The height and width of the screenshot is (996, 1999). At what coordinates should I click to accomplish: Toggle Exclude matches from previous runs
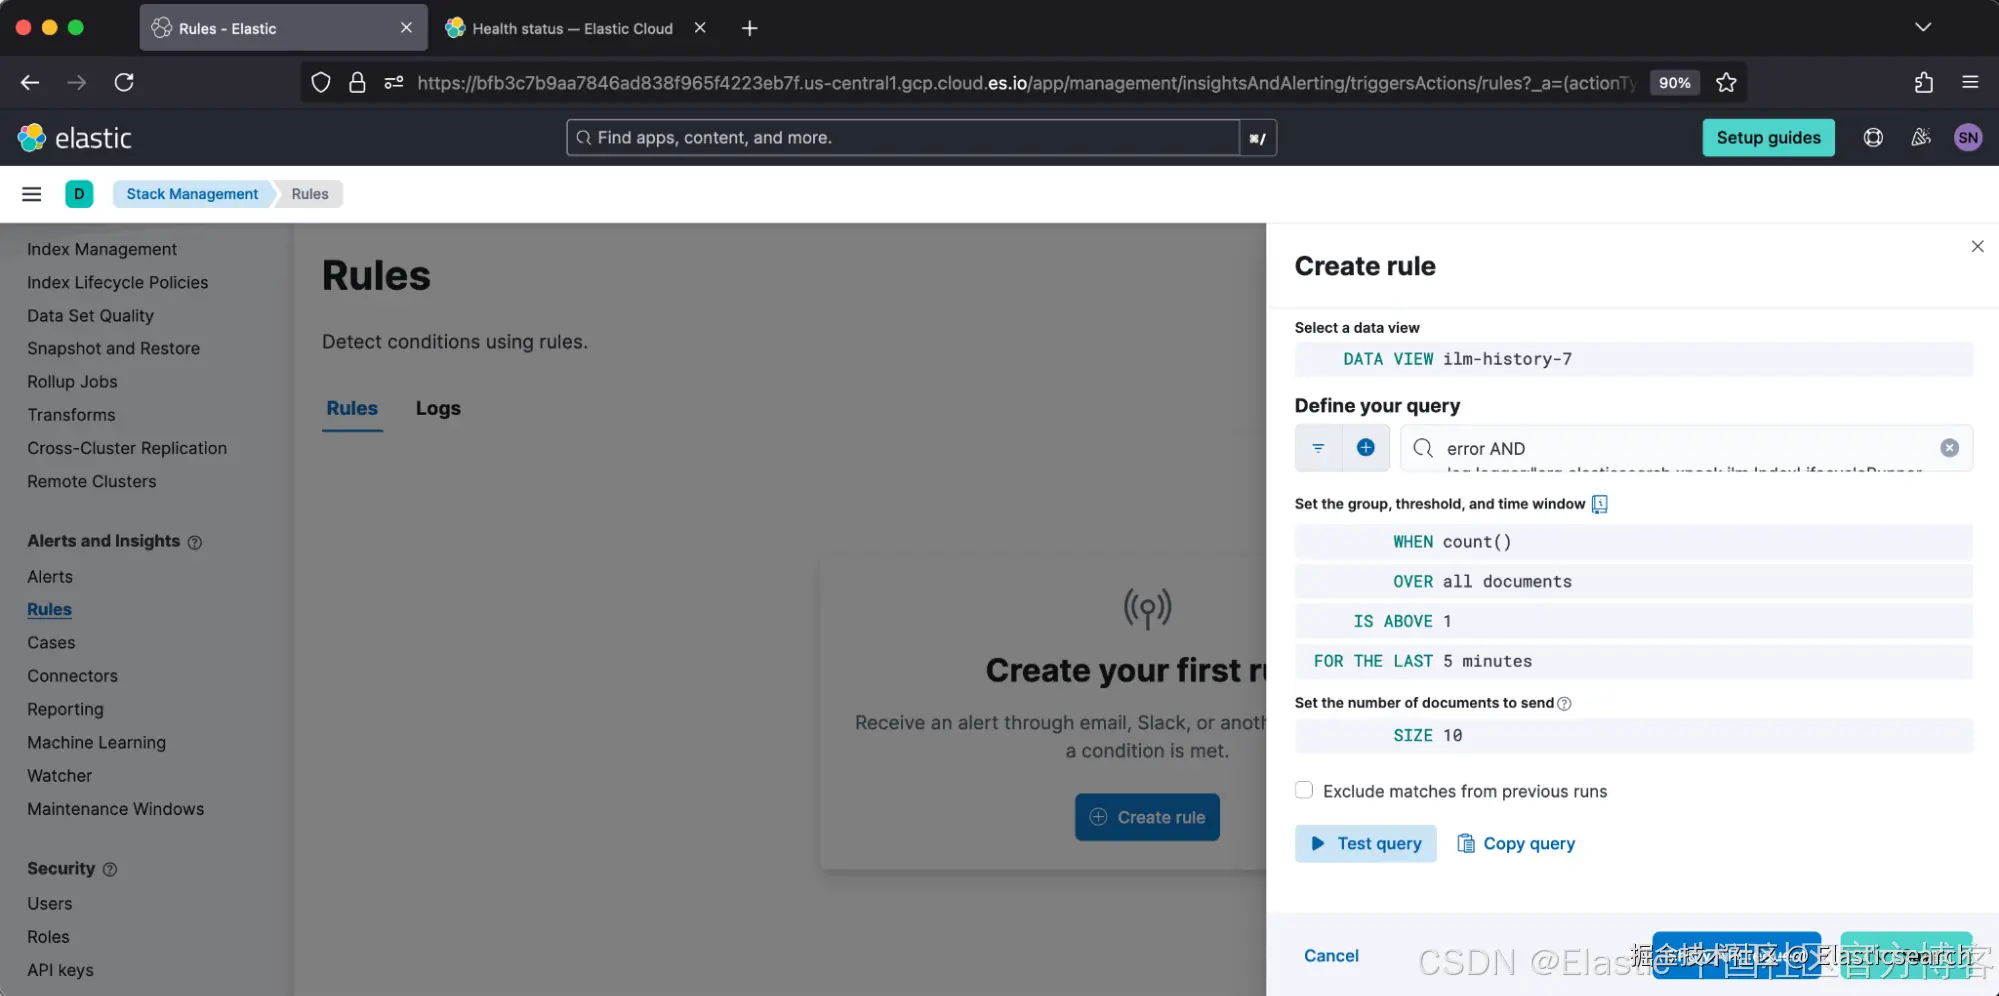pos(1304,790)
